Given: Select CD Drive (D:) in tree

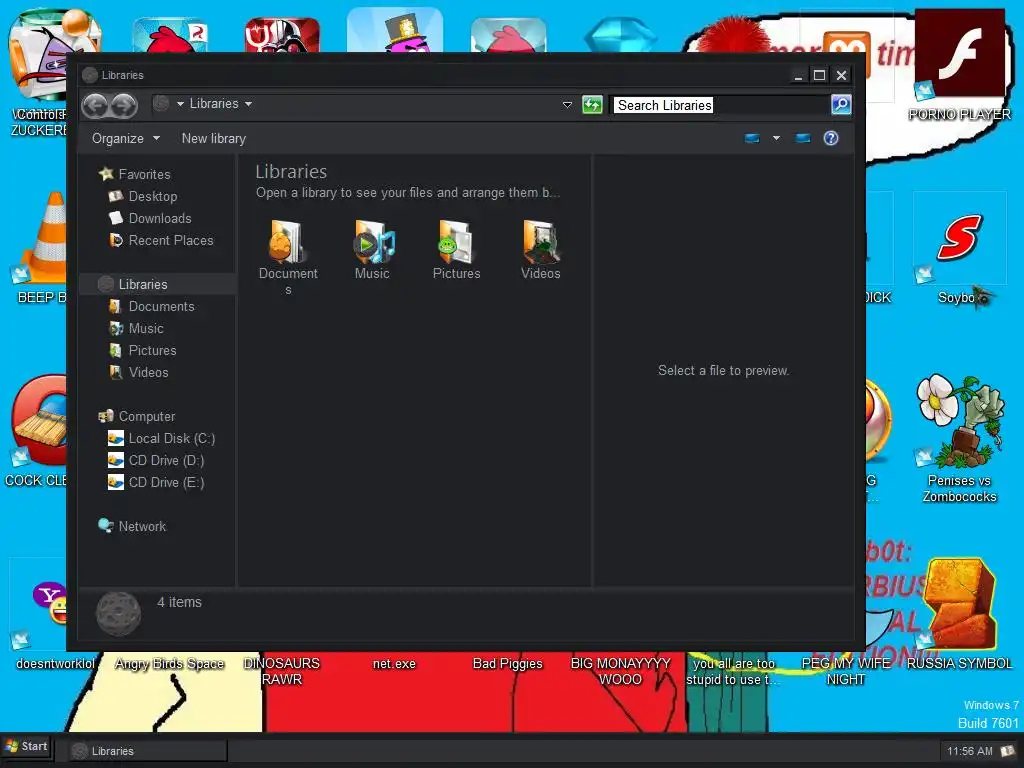Looking at the screenshot, I should [166, 460].
